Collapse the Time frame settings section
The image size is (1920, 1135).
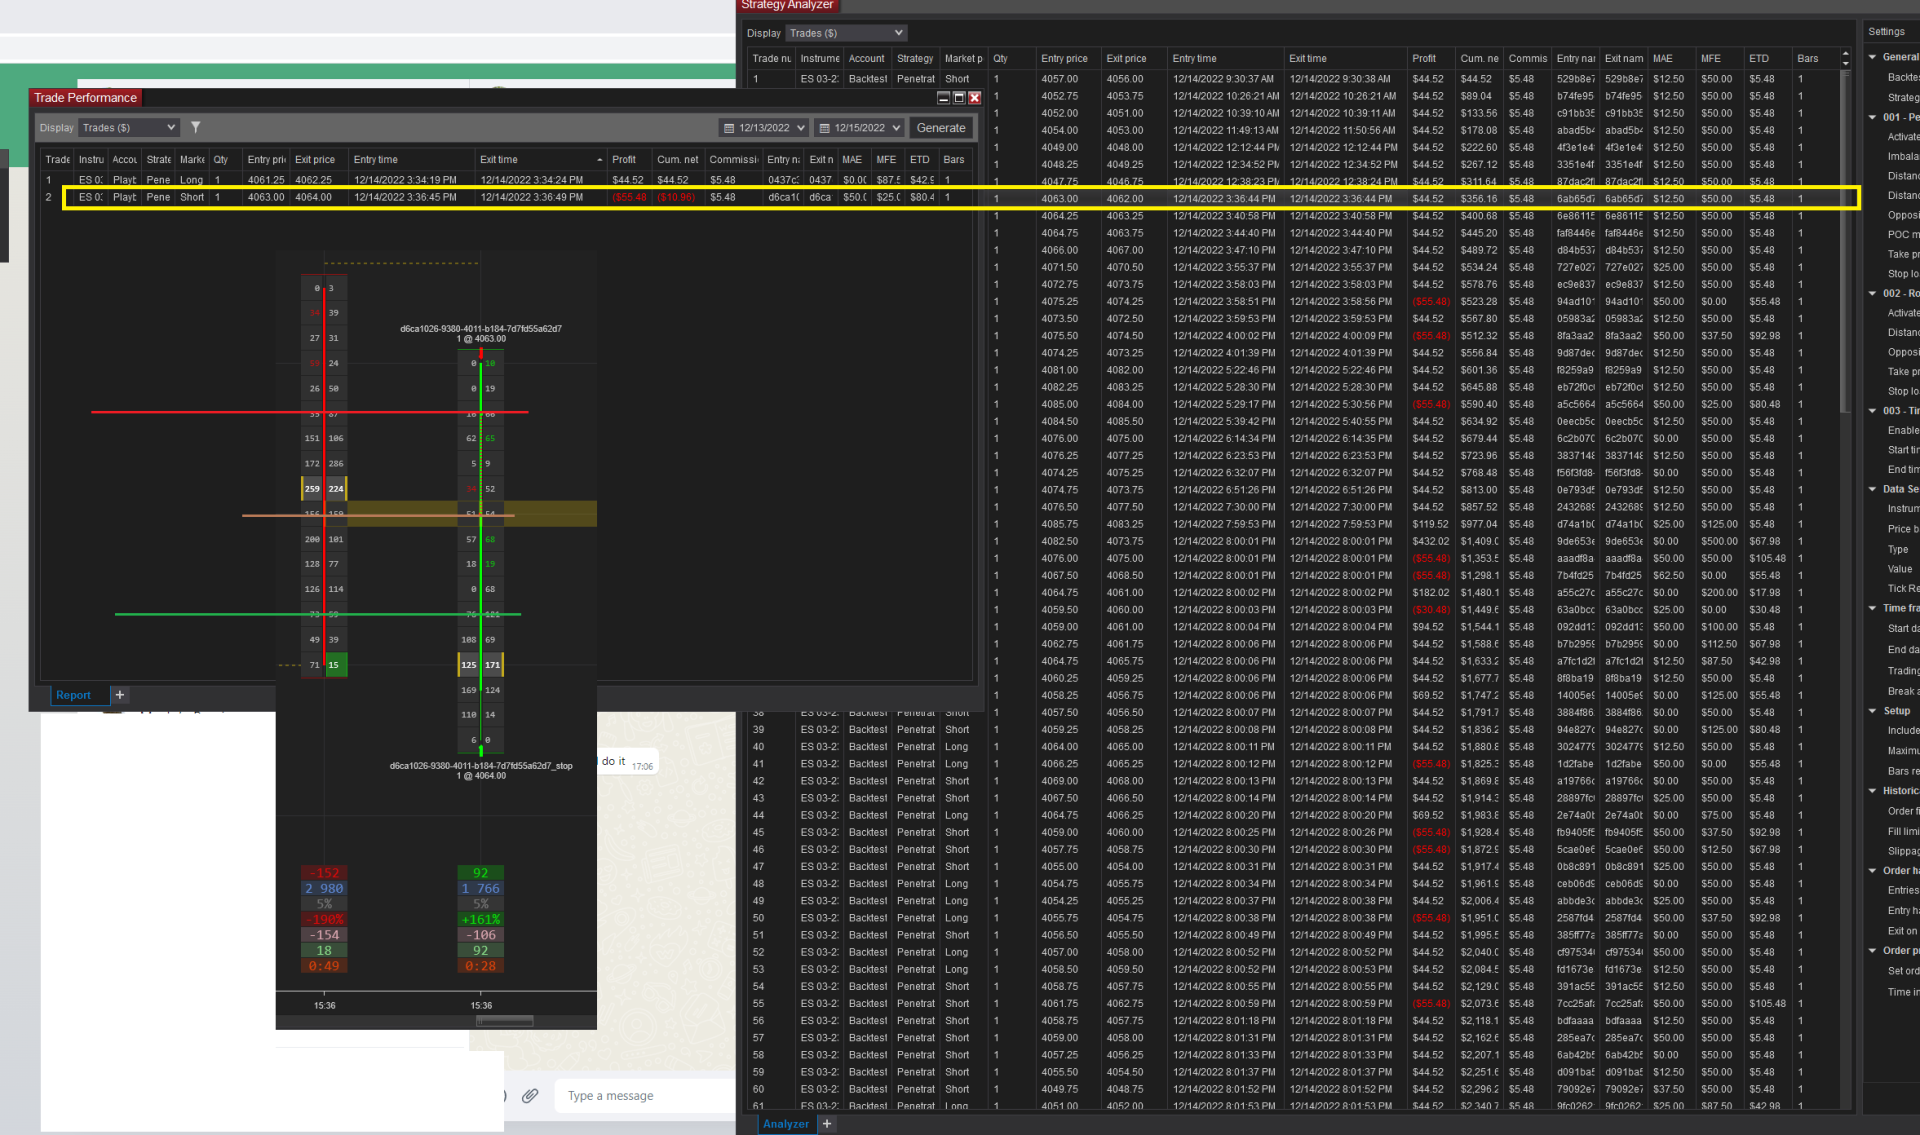[x=1873, y=608]
